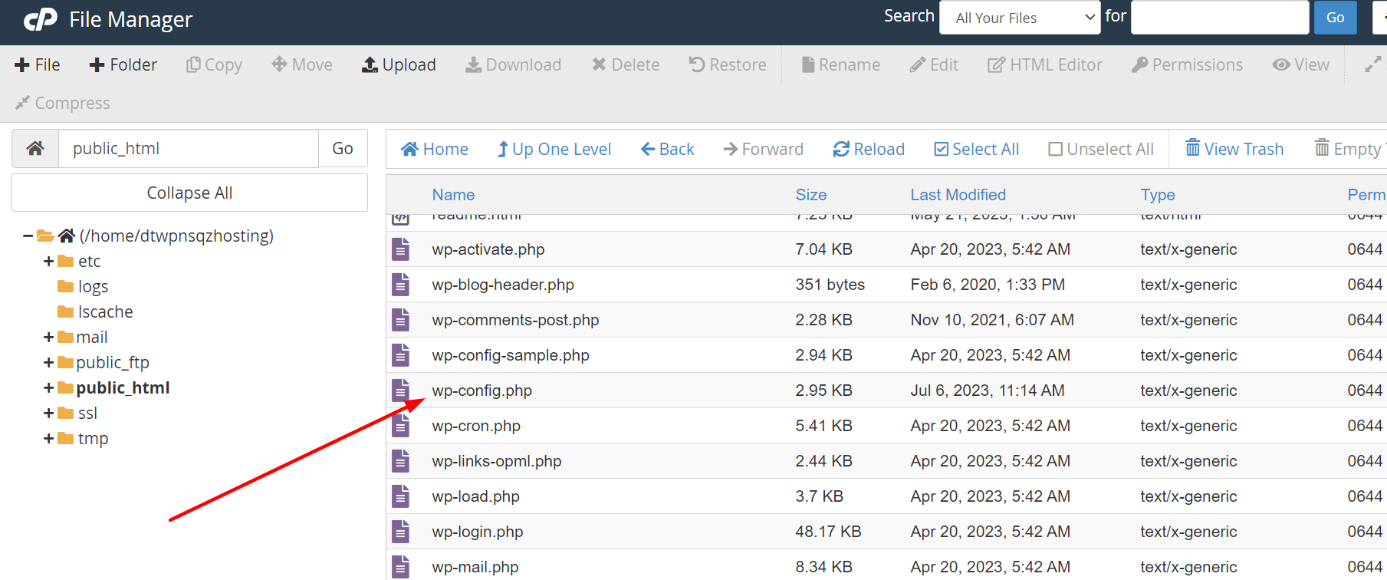Open the All Your Files search dropdown

coord(1019,17)
